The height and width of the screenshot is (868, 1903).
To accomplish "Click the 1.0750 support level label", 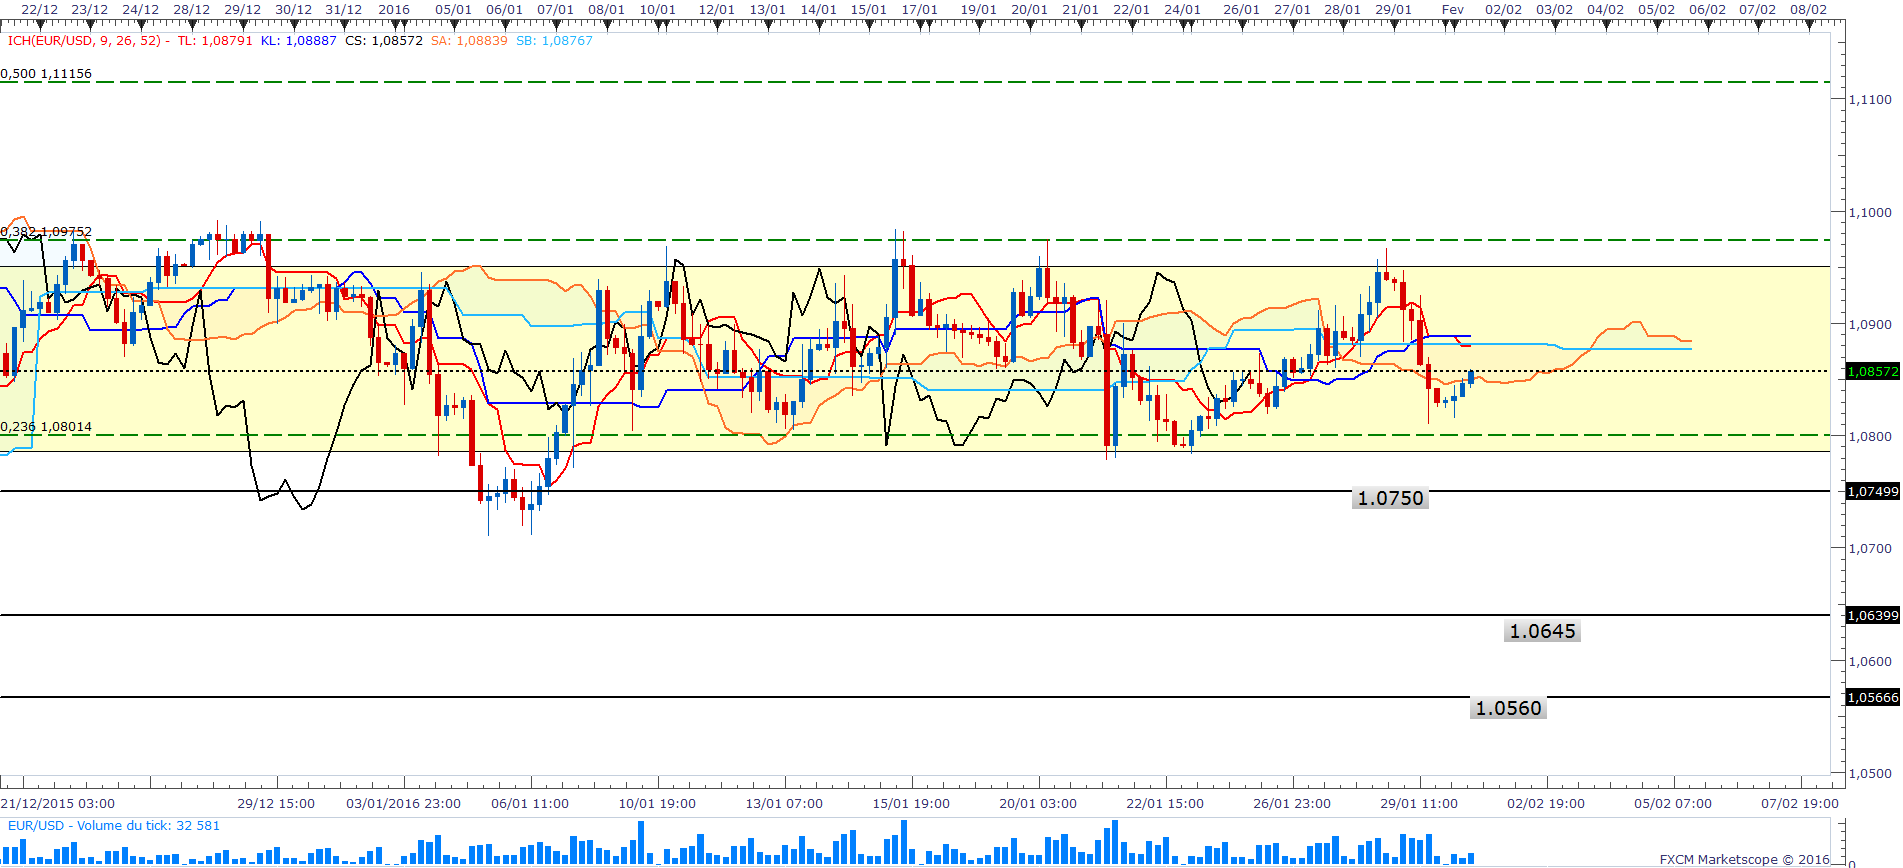I will tap(1389, 498).
